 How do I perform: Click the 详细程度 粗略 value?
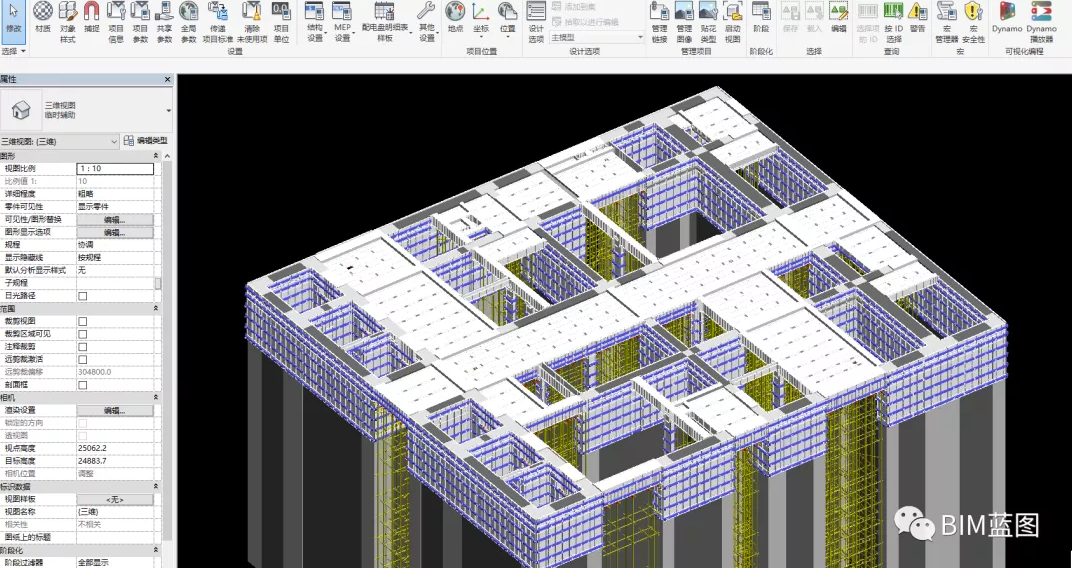(115, 194)
